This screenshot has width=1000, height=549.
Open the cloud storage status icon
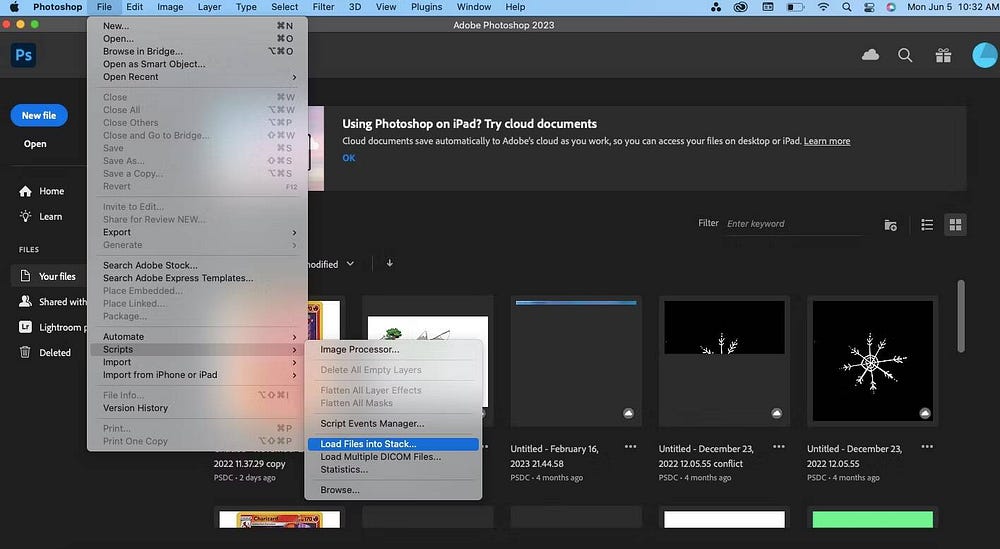(x=870, y=55)
